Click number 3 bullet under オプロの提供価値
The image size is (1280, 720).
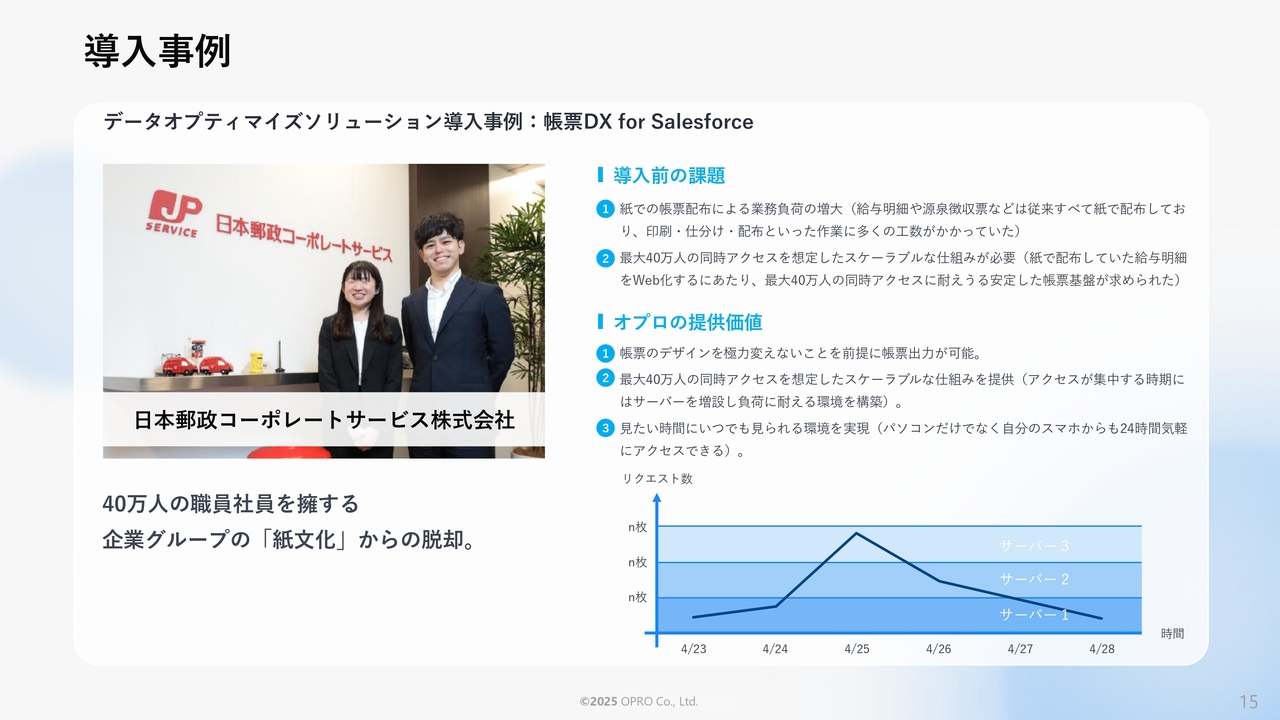pos(604,428)
